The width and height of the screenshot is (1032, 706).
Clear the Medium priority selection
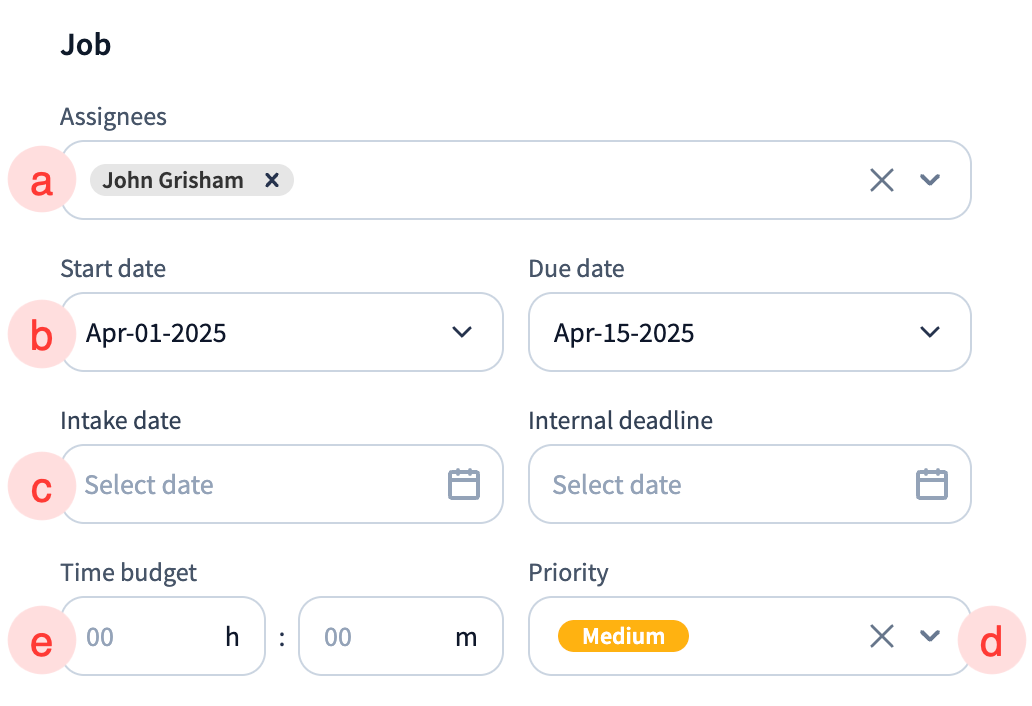(881, 636)
